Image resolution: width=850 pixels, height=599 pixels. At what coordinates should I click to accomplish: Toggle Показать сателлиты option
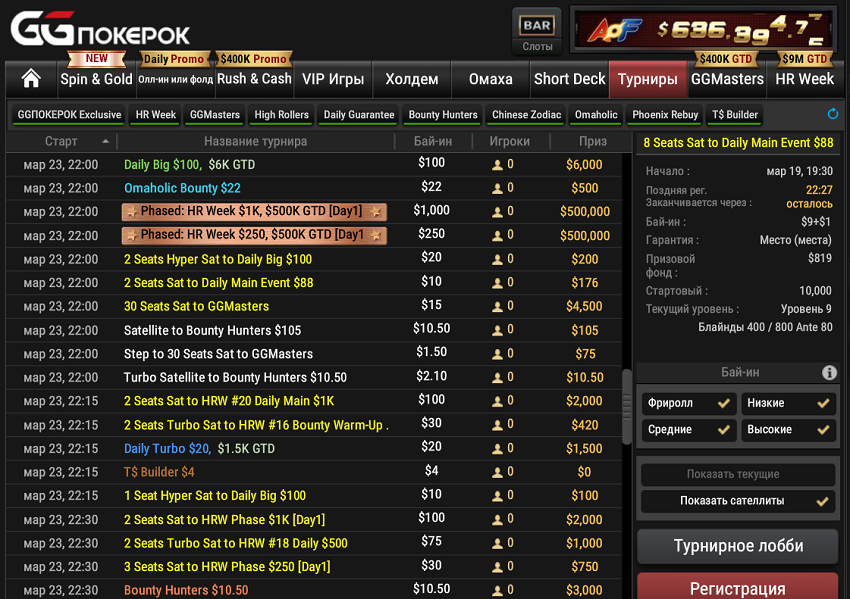pos(738,501)
